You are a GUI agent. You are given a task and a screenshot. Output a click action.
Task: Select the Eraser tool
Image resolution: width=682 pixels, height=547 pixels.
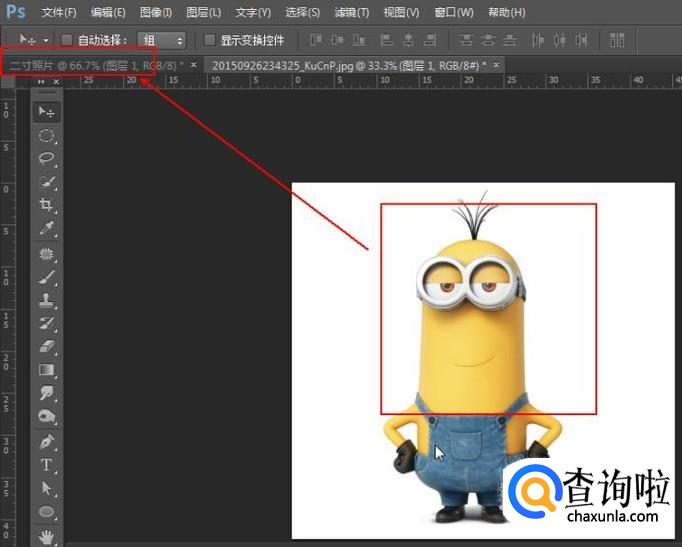(46, 347)
